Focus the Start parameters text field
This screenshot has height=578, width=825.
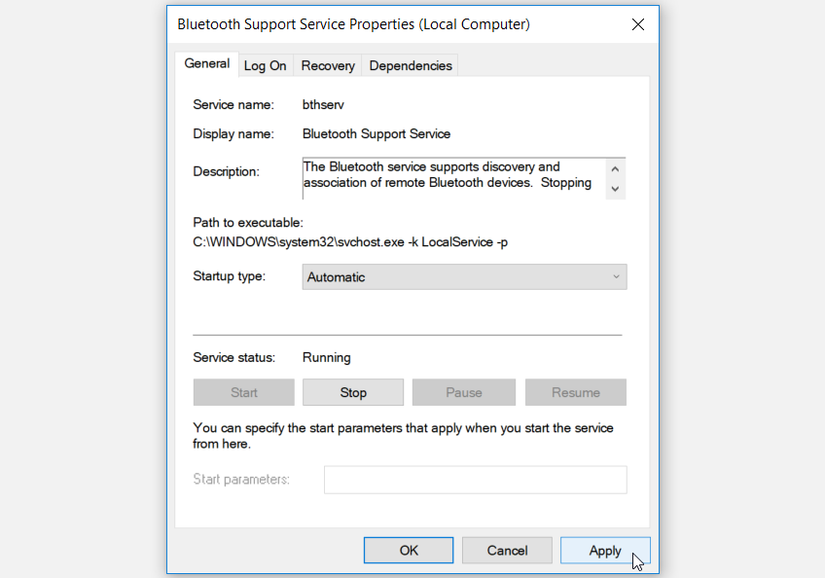point(475,480)
